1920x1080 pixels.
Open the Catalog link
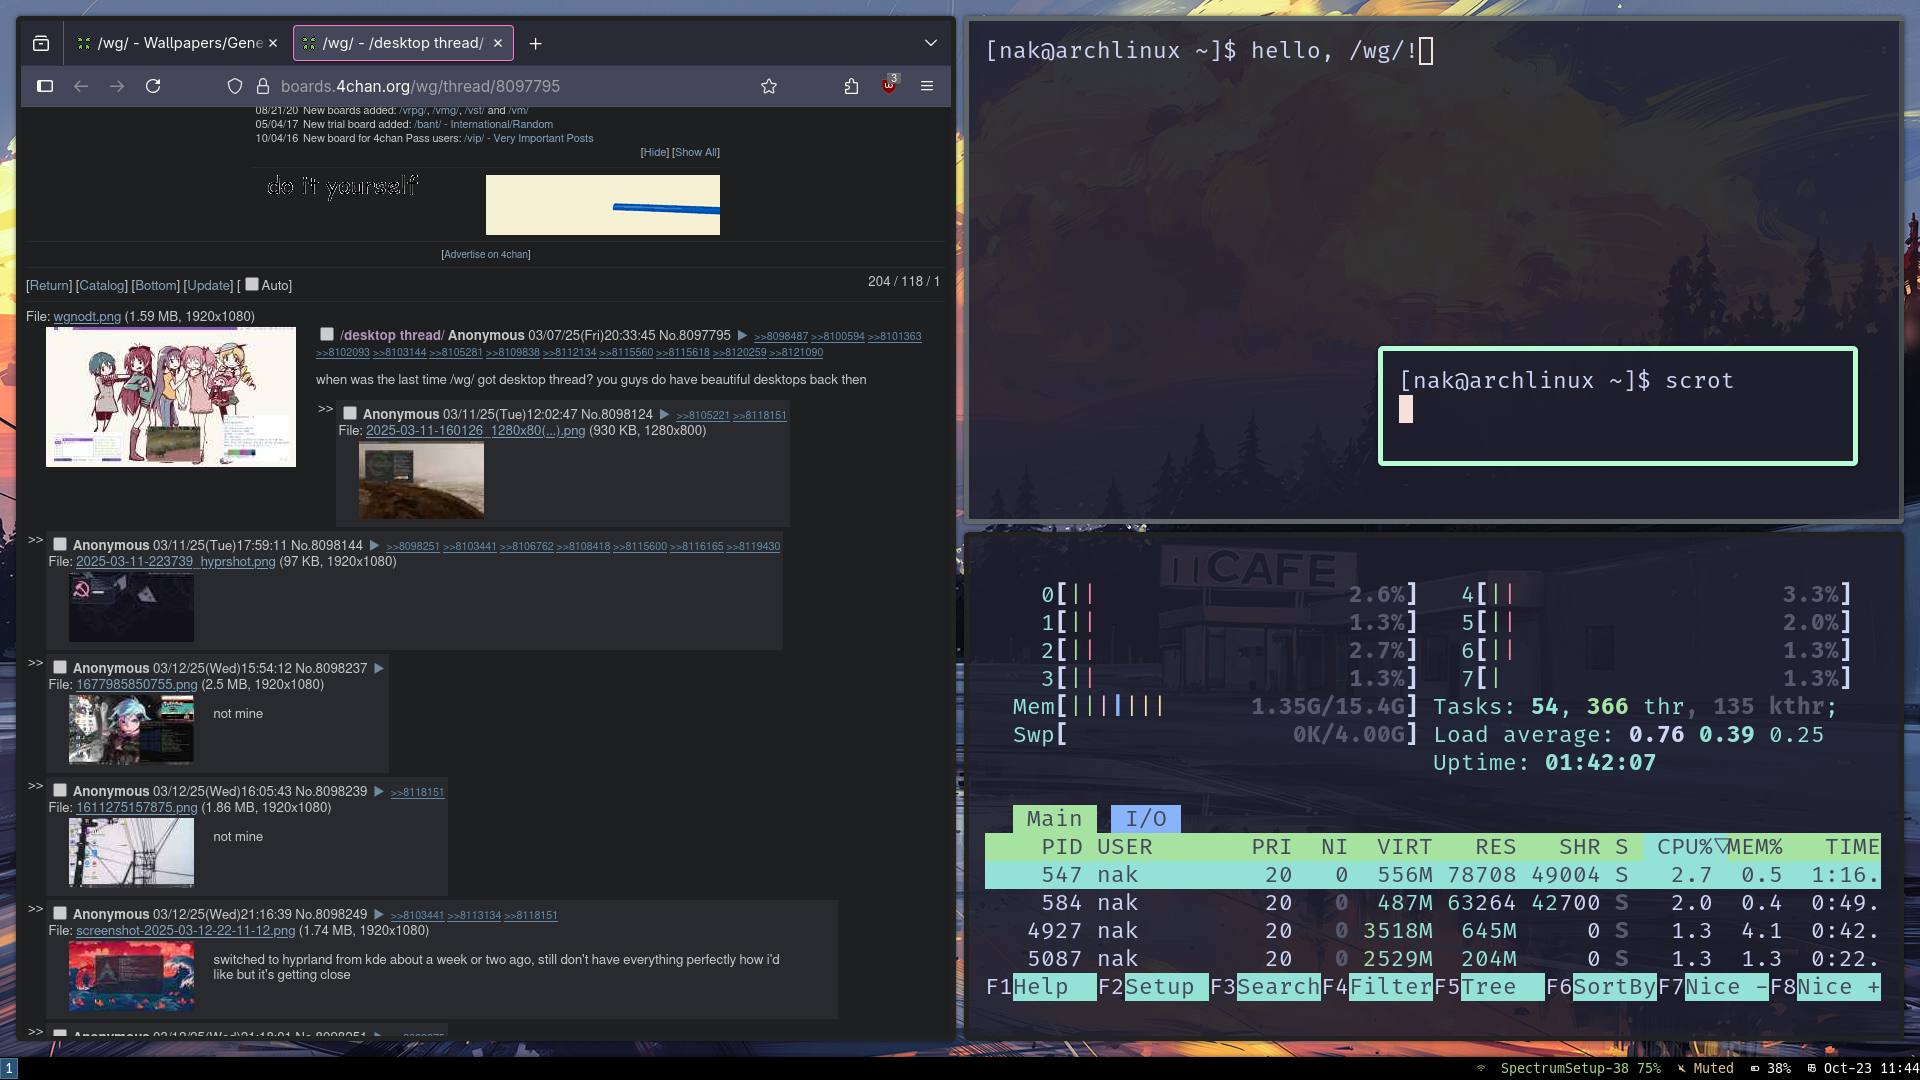(102, 285)
